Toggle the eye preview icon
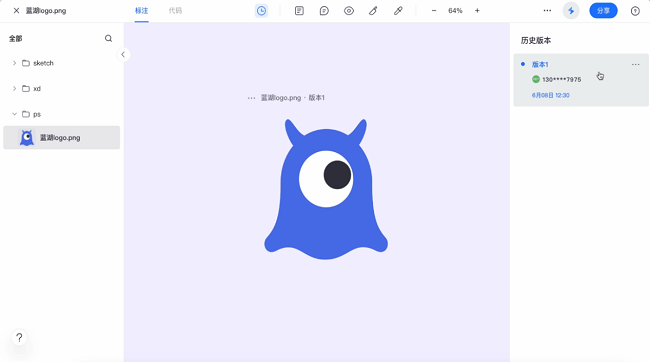 tap(349, 11)
